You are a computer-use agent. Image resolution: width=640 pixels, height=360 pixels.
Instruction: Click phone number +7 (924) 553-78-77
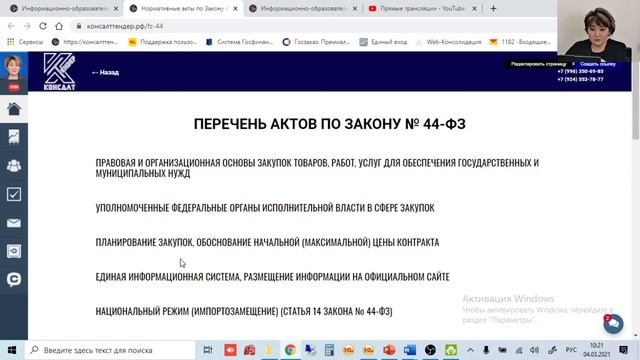click(x=580, y=80)
